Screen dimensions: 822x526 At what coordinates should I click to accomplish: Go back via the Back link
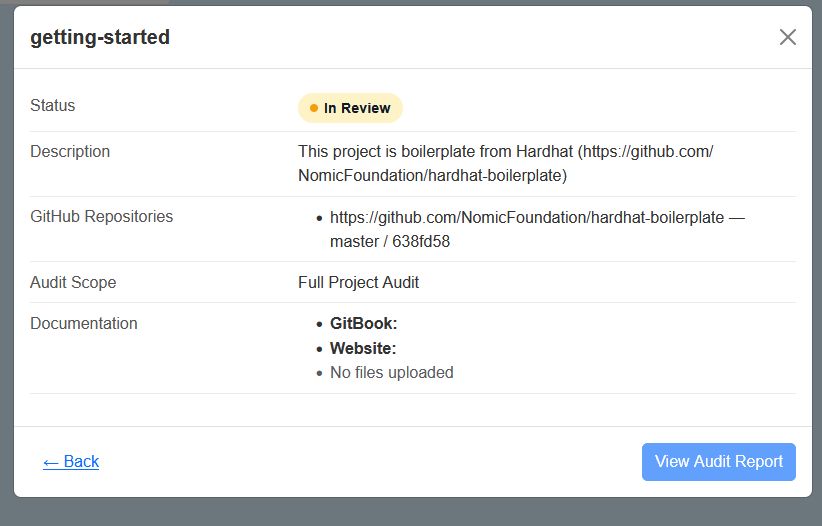coord(71,461)
